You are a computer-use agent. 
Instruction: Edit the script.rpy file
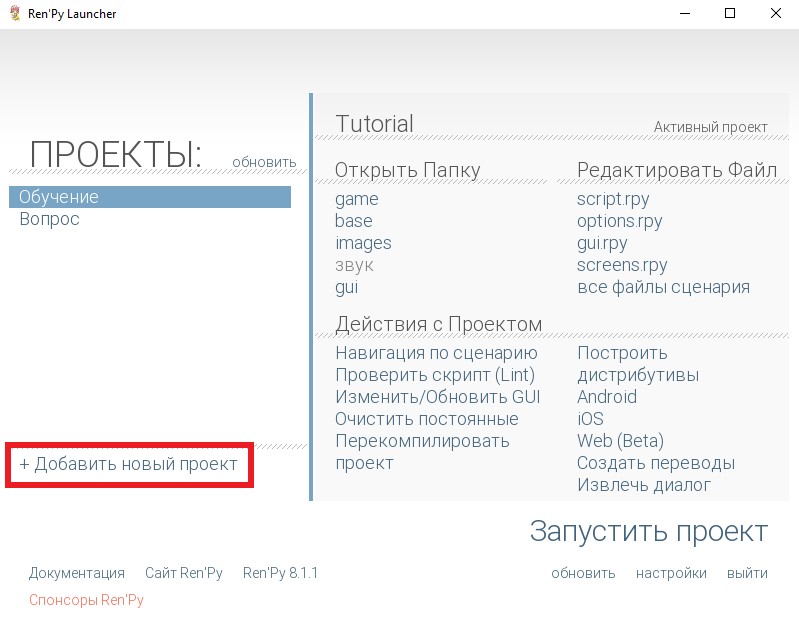612,199
